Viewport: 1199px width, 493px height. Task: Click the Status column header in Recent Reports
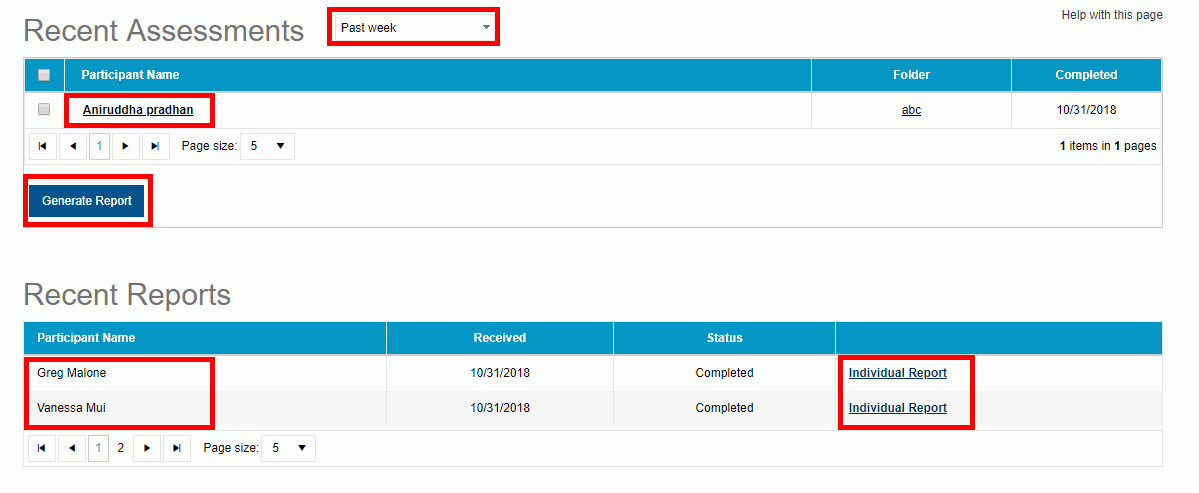[x=724, y=337]
